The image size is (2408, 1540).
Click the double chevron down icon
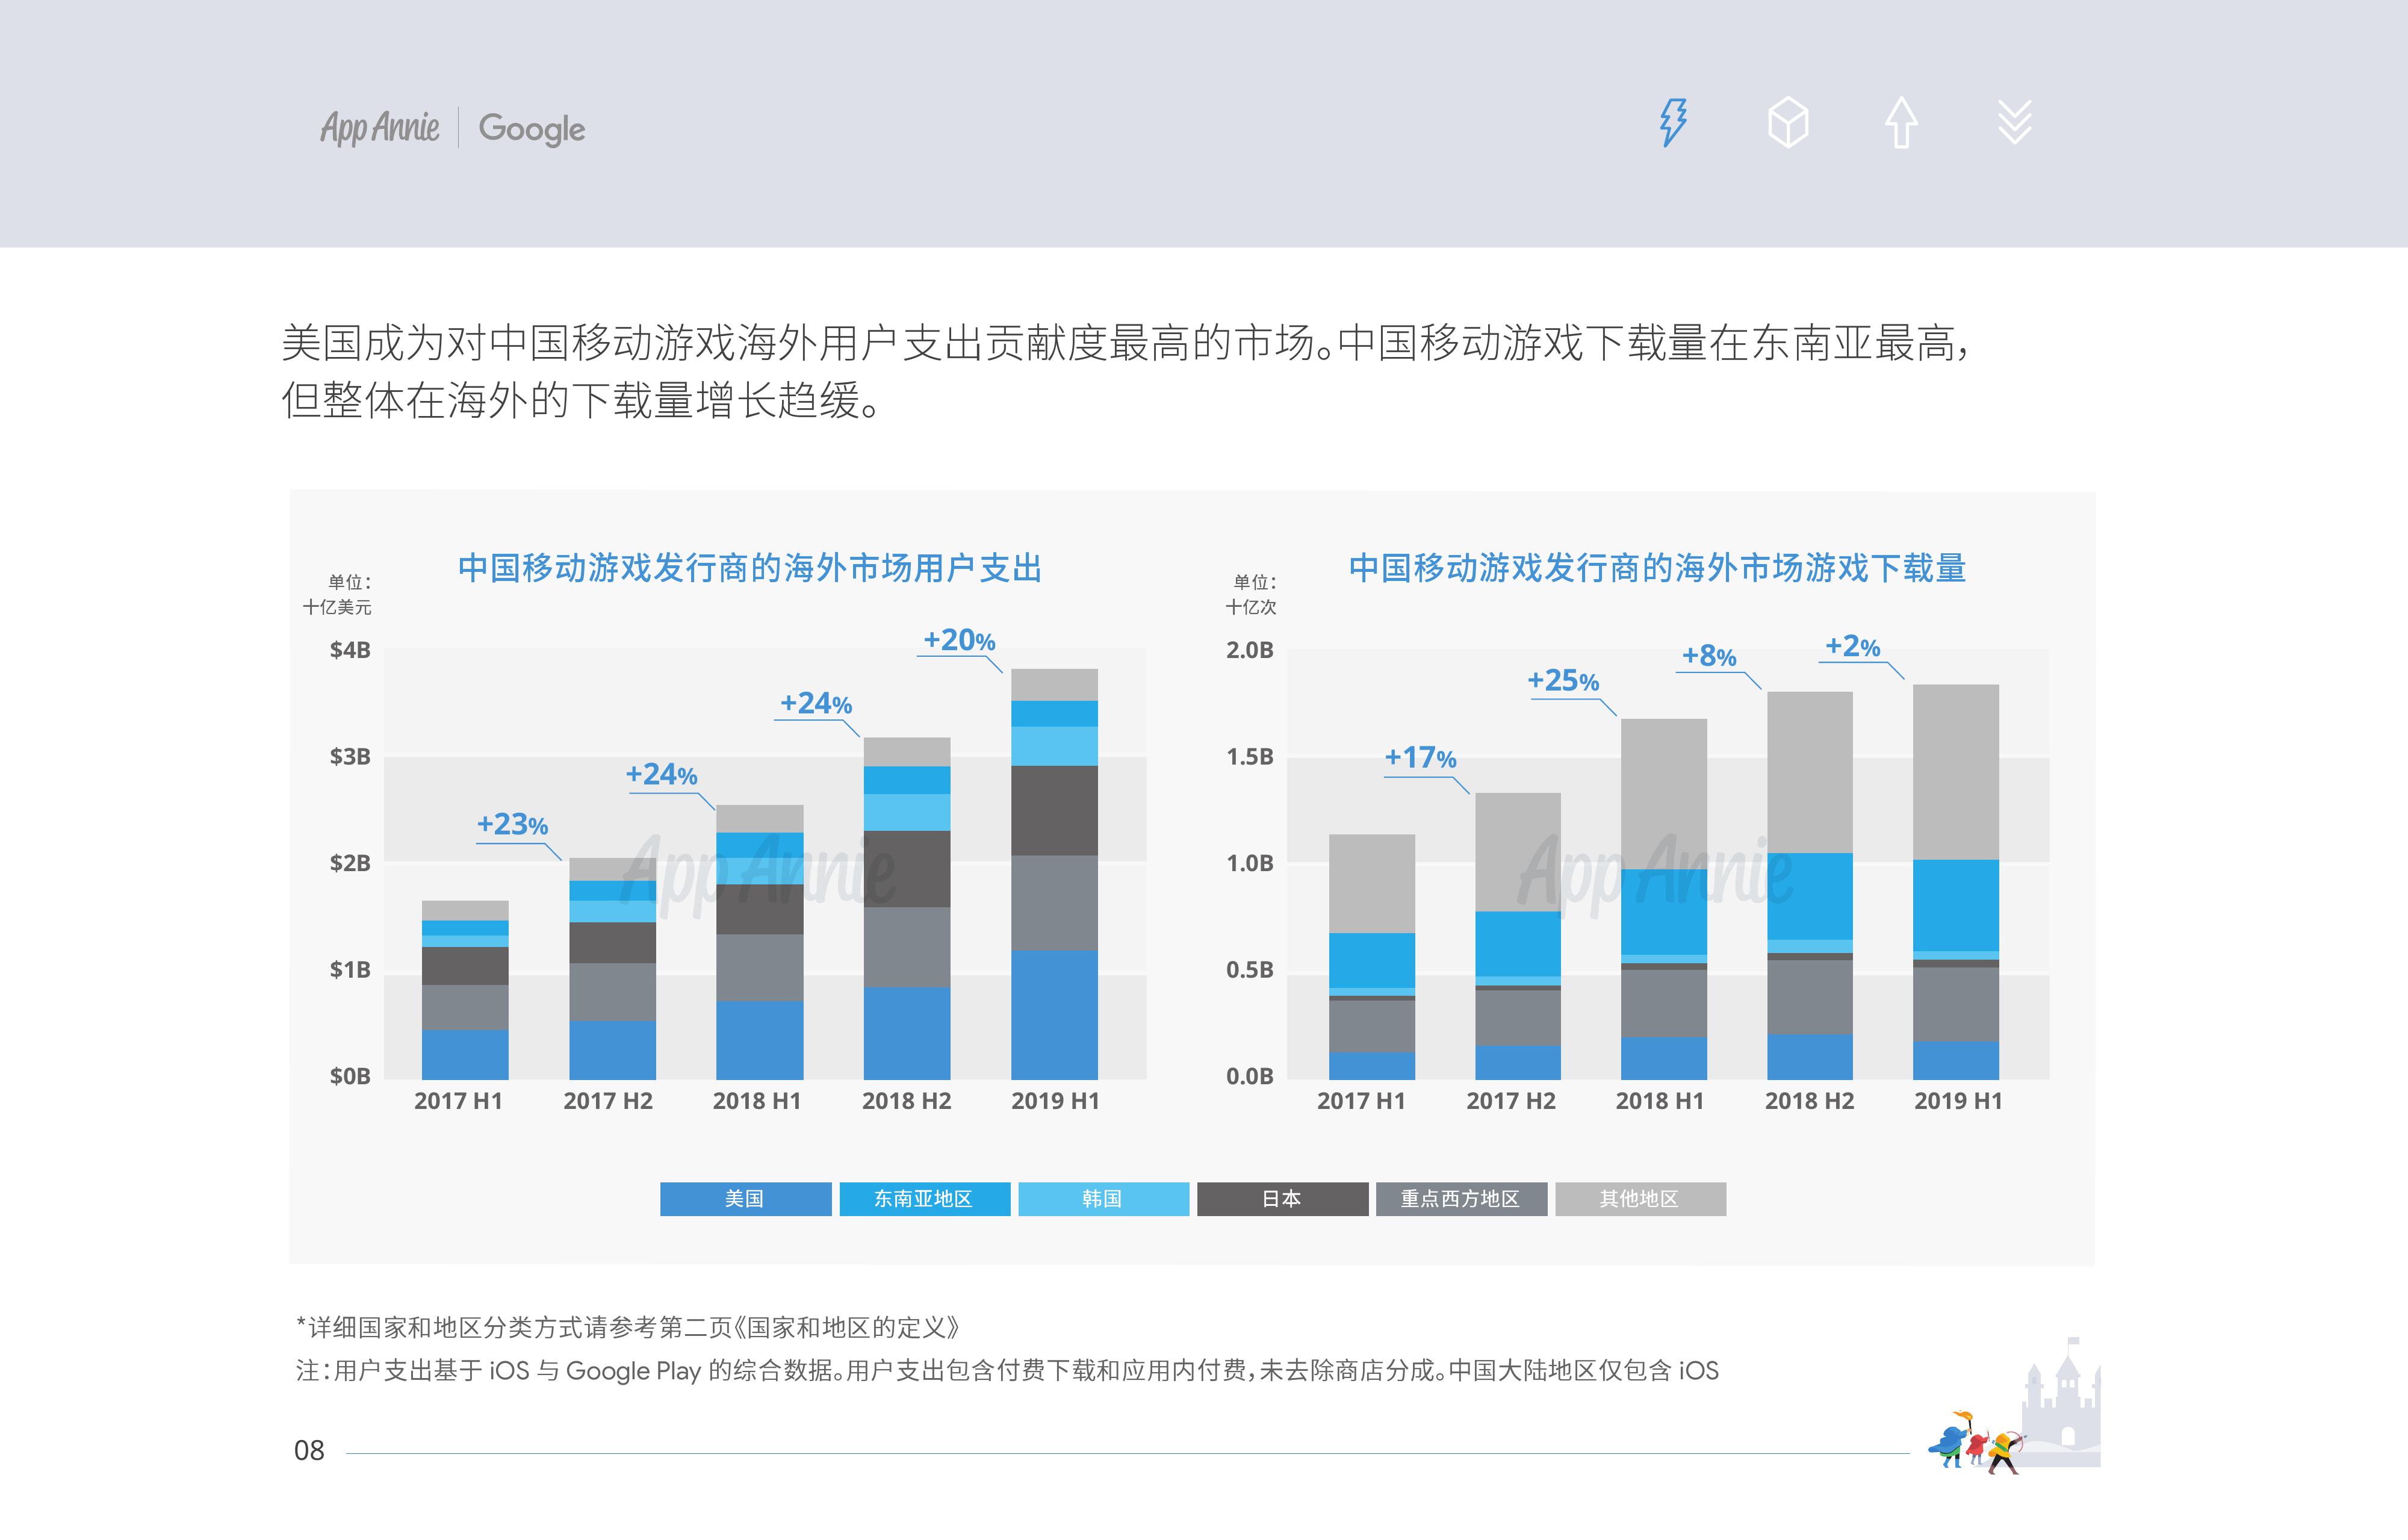click(x=2014, y=123)
